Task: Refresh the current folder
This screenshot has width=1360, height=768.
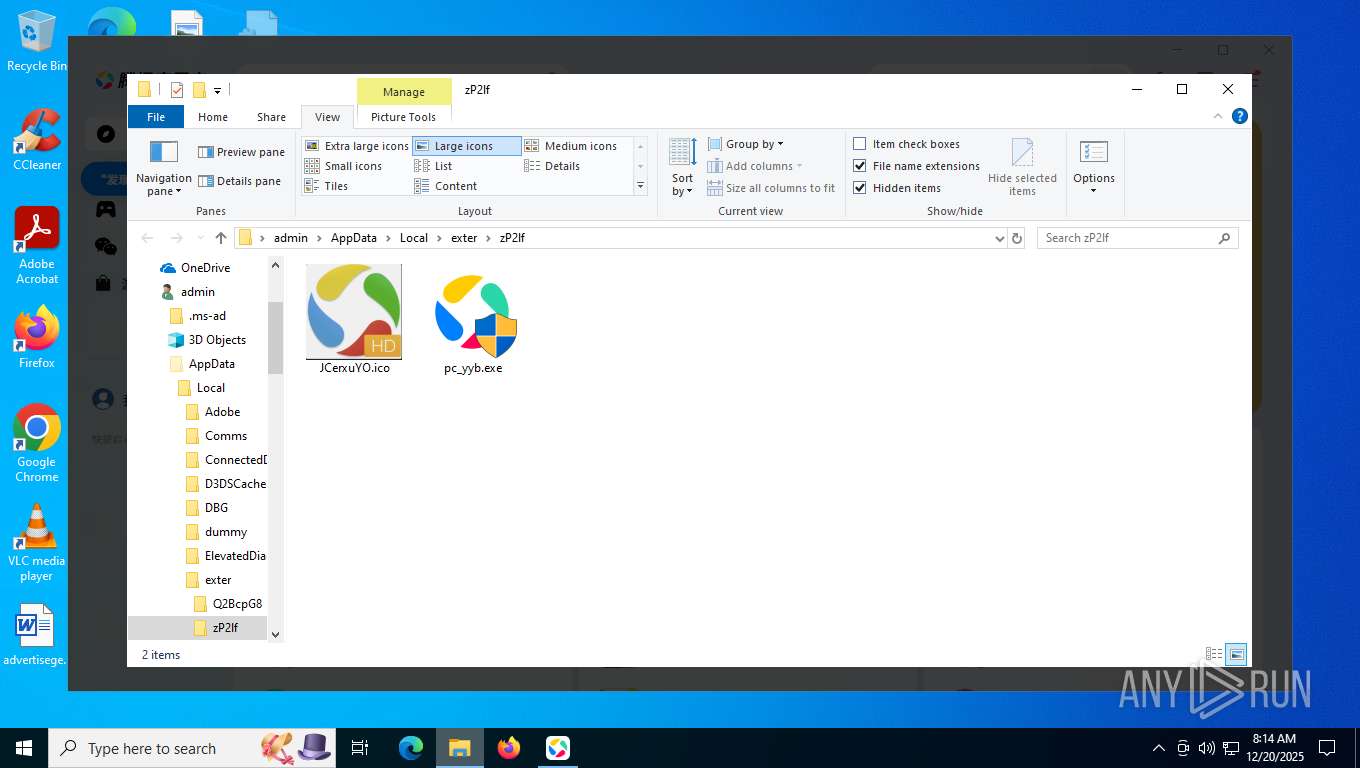Action: pyautogui.click(x=1017, y=238)
